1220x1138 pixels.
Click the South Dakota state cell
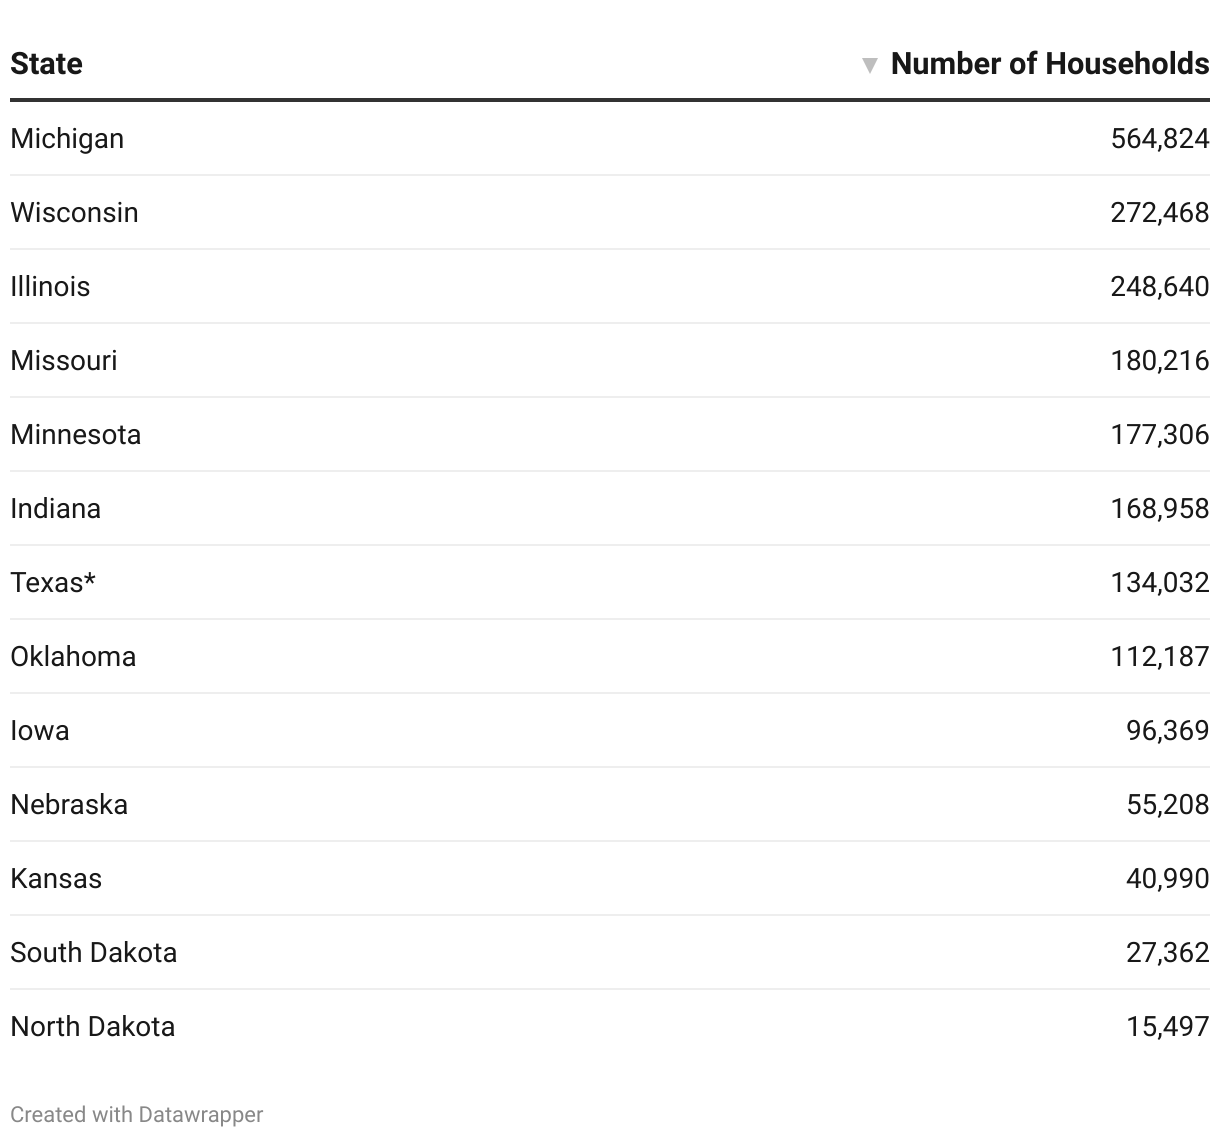click(x=93, y=952)
